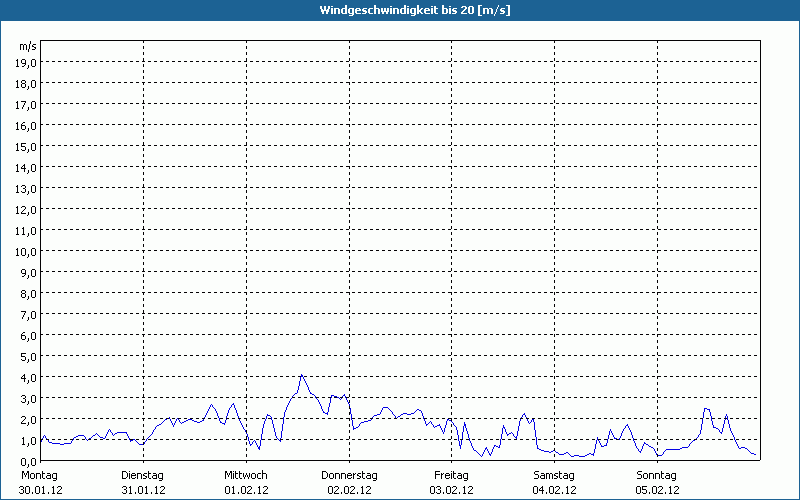
Task: Click the date '01.02.12'
Action: (x=246, y=490)
